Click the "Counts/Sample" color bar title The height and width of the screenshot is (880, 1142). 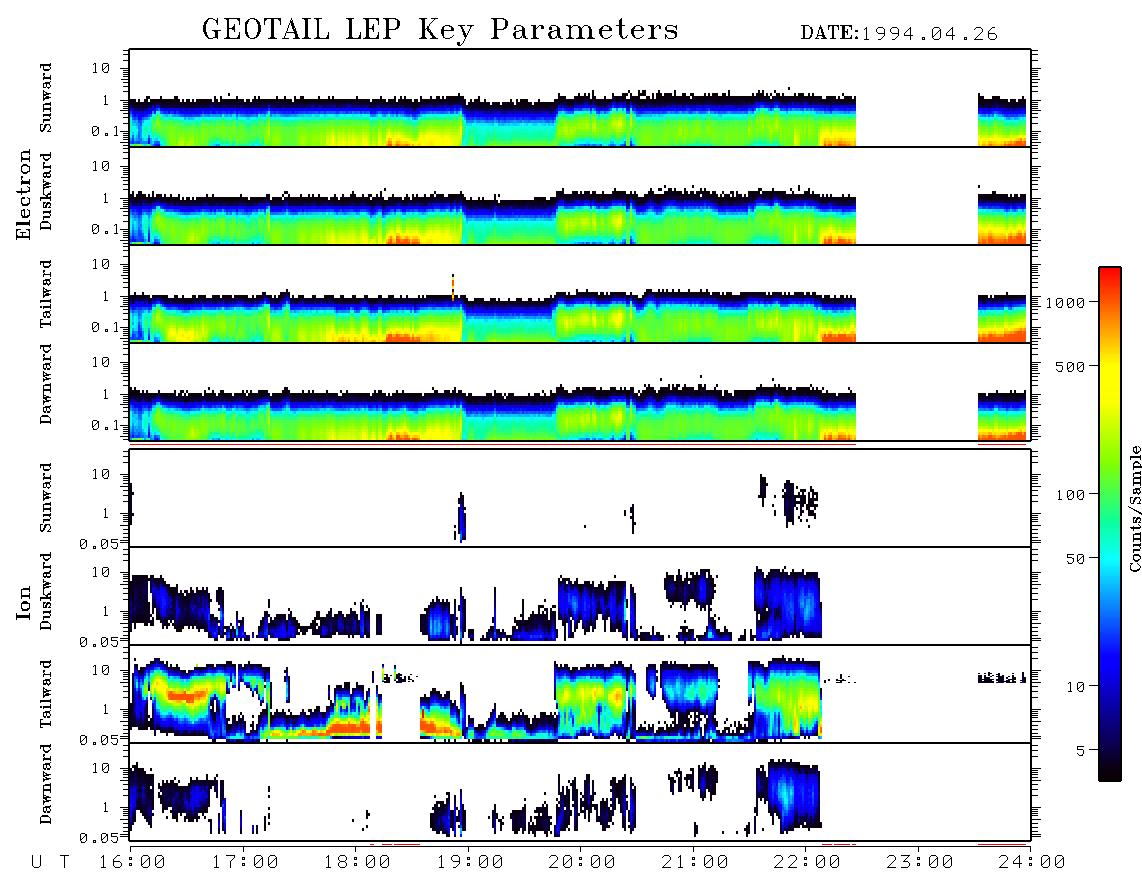pos(1134,509)
